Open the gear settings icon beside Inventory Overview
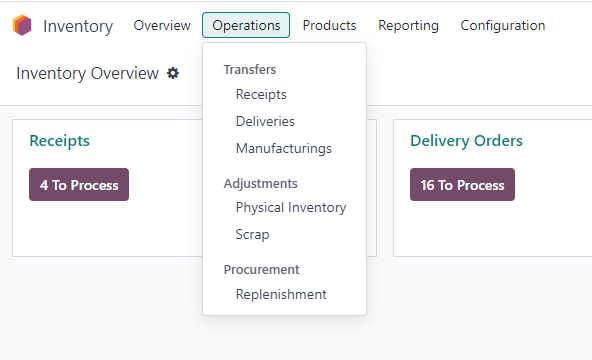The height and width of the screenshot is (360, 592). 173,73
